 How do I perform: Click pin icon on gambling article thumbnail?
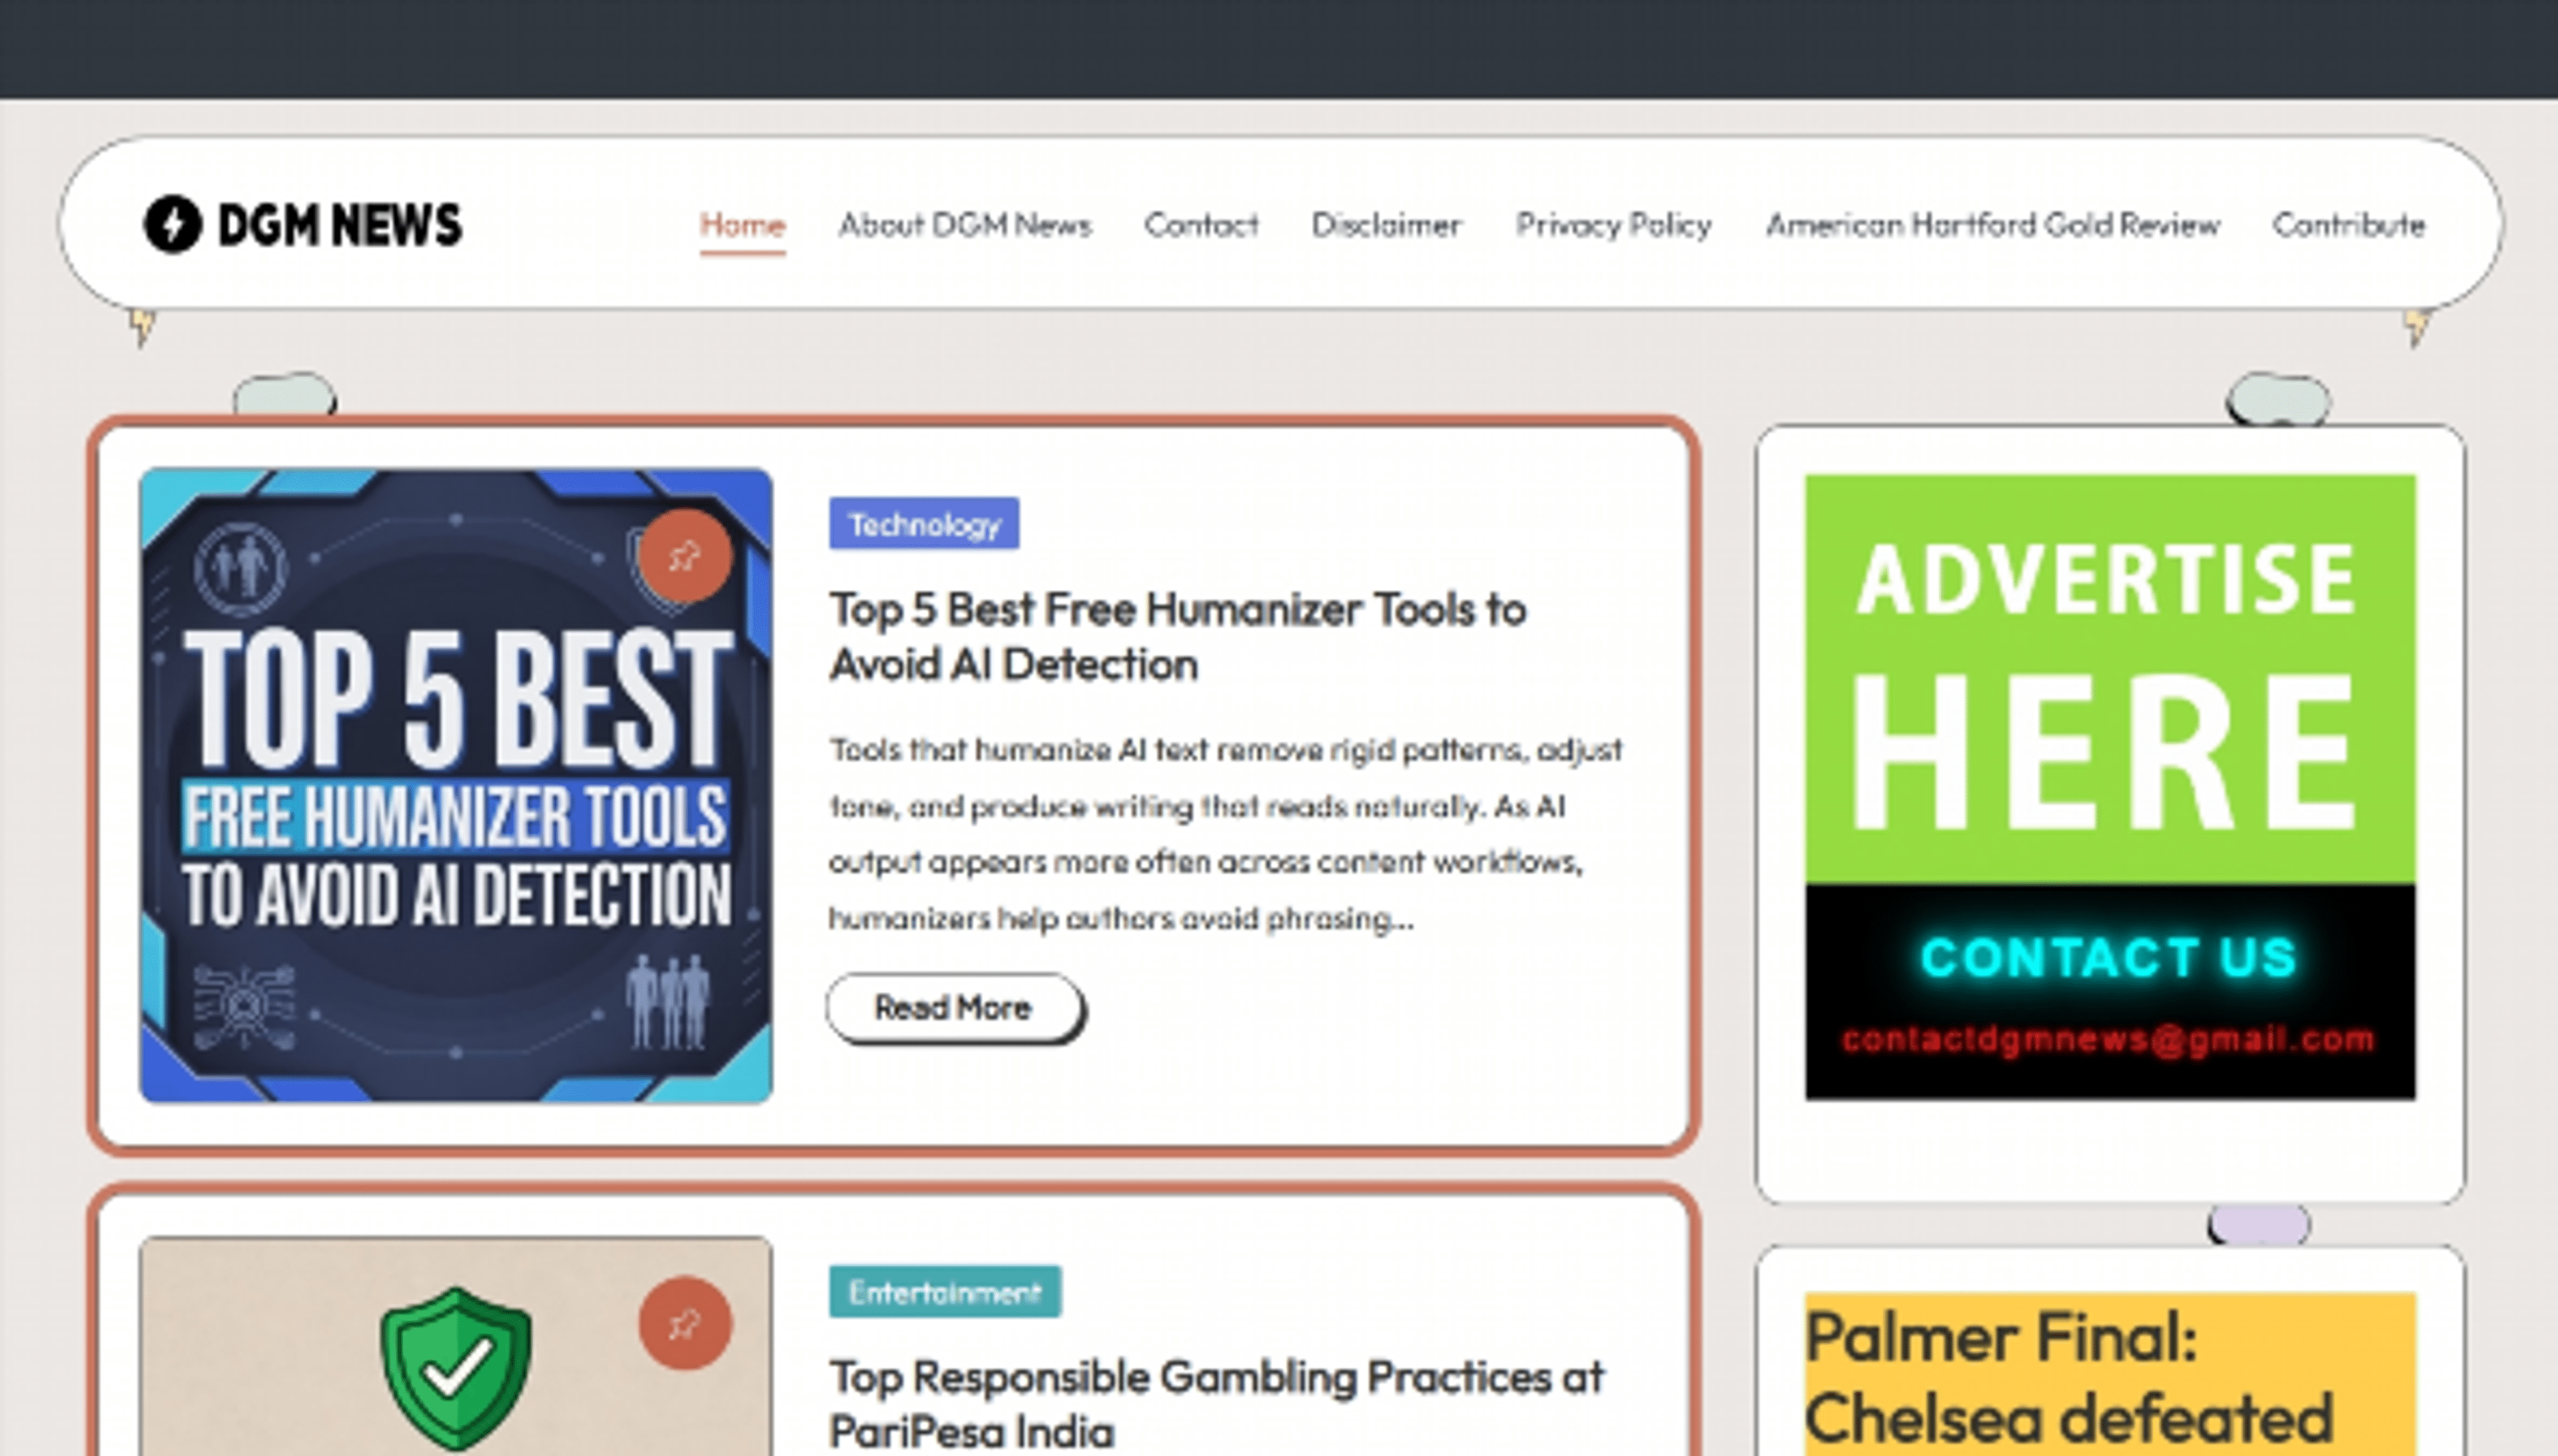click(x=685, y=1324)
